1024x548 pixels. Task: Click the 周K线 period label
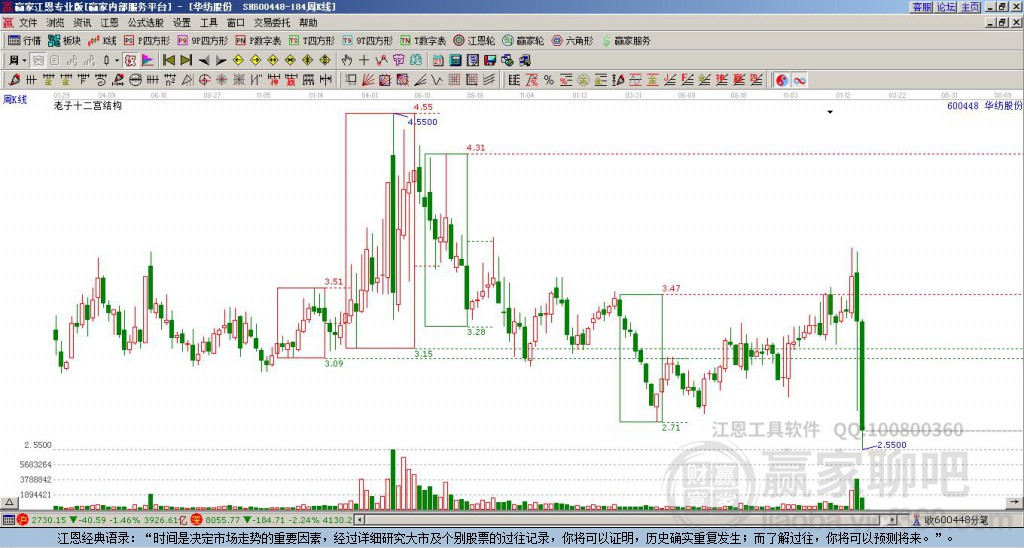pyautogui.click(x=15, y=99)
